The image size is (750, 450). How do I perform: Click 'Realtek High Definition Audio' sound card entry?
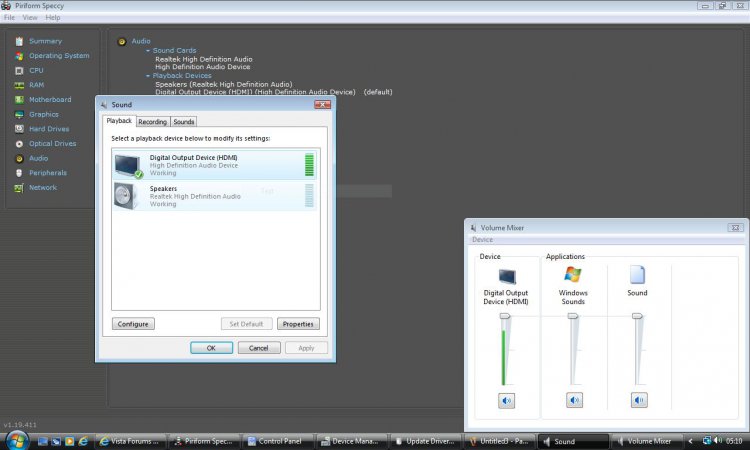coord(204,59)
